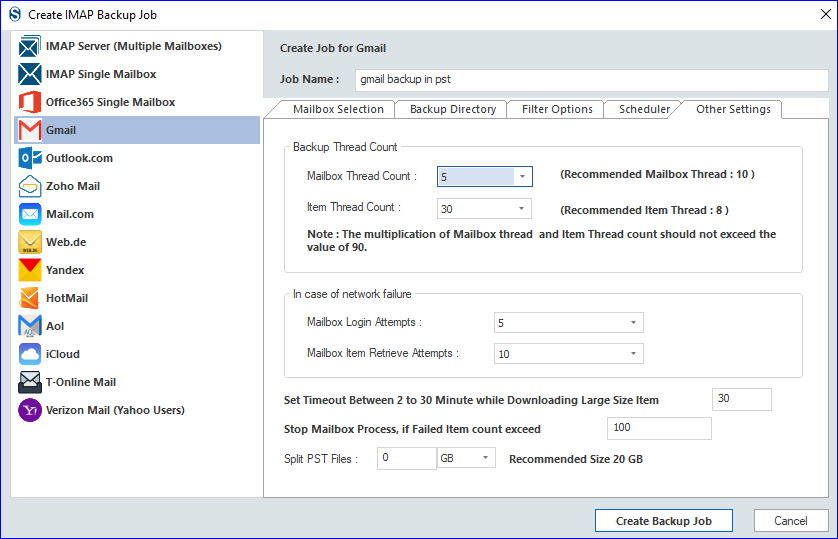Viewport: 838px width, 539px height.
Task: Select Web.de label in list
Action: [x=66, y=242]
